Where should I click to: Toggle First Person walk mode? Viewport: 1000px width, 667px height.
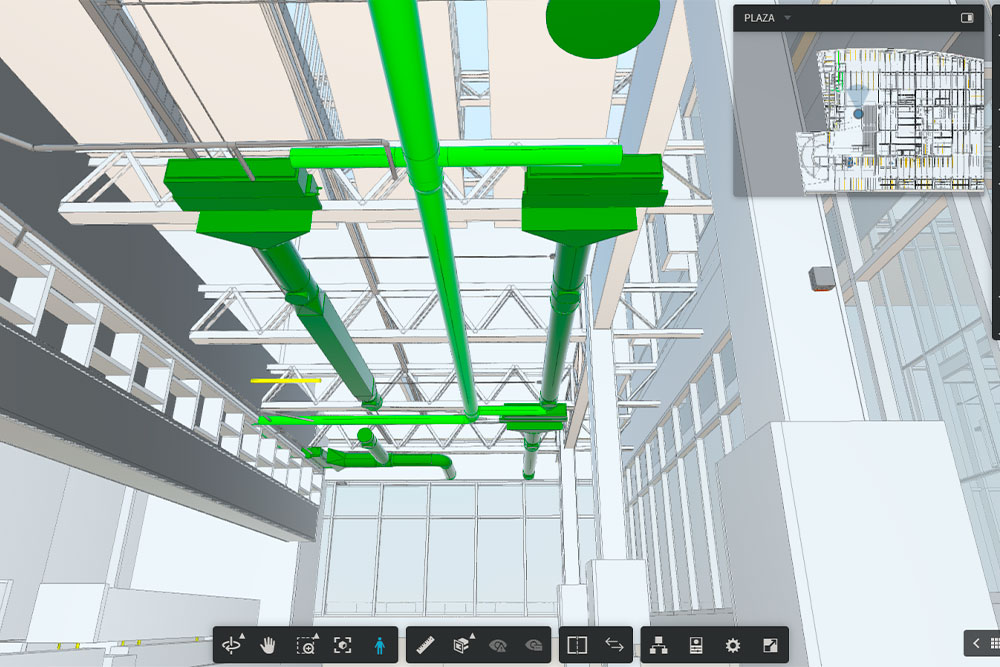(x=379, y=645)
